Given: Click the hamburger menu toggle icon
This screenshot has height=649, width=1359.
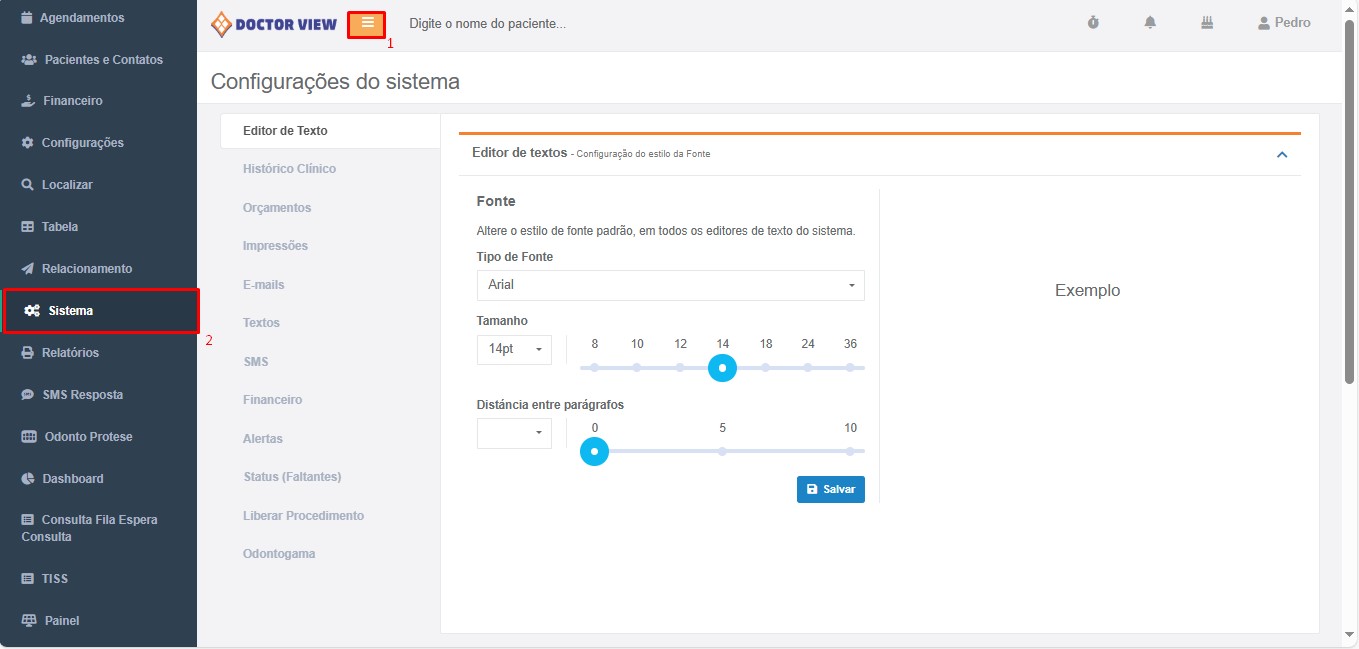Looking at the screenshot, I should click(367, 24).
